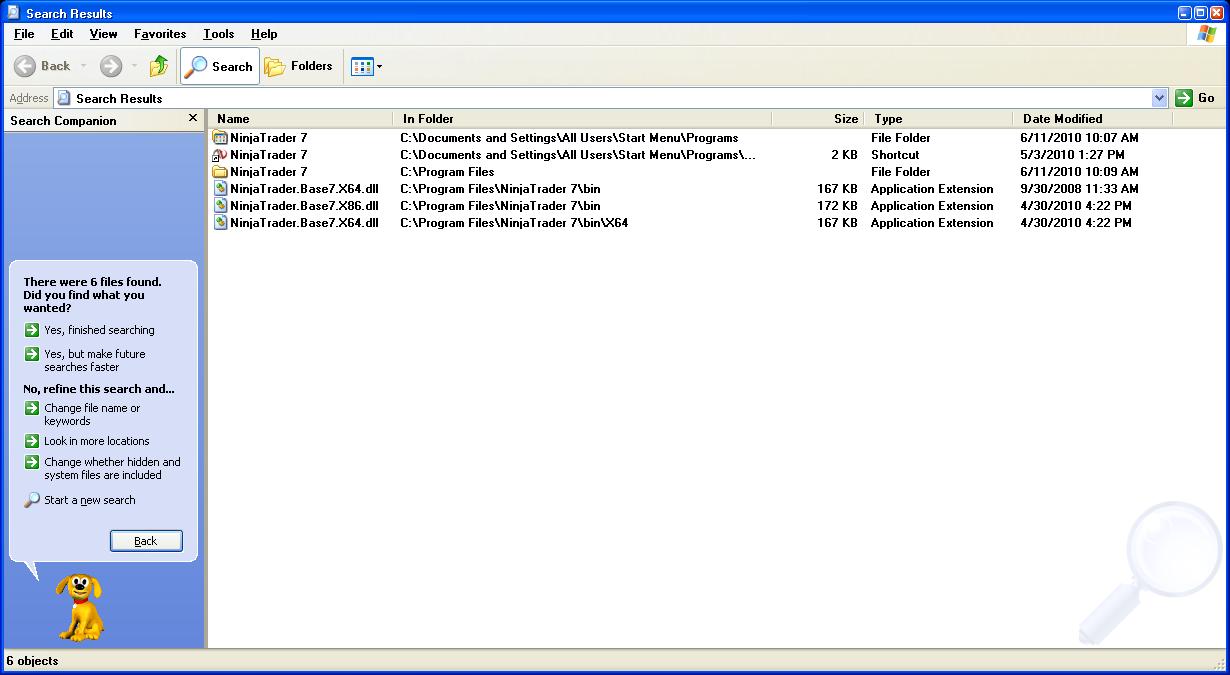Sort results by Type column
Image resolution: width=1230 pixels, height=675 pixels.
[939, 118]
